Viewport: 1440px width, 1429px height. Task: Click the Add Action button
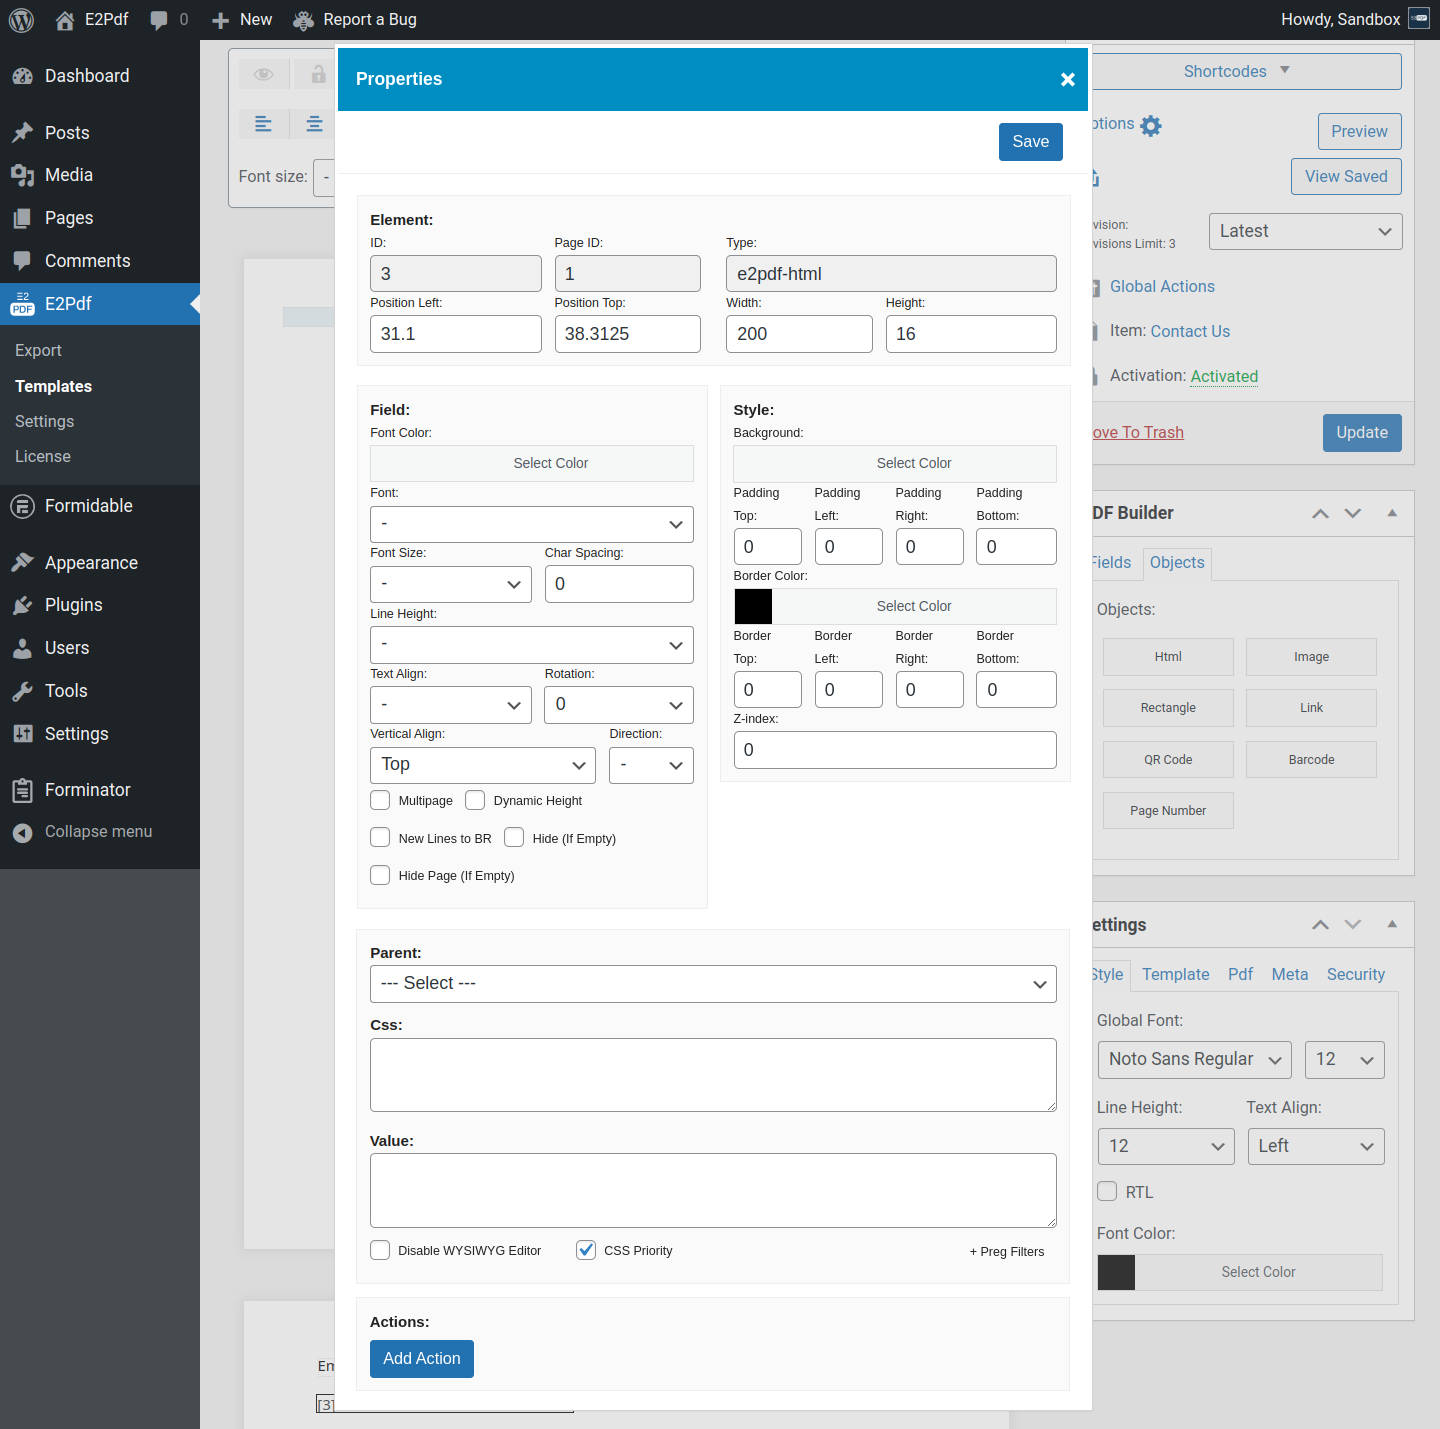coord(421,1358)
